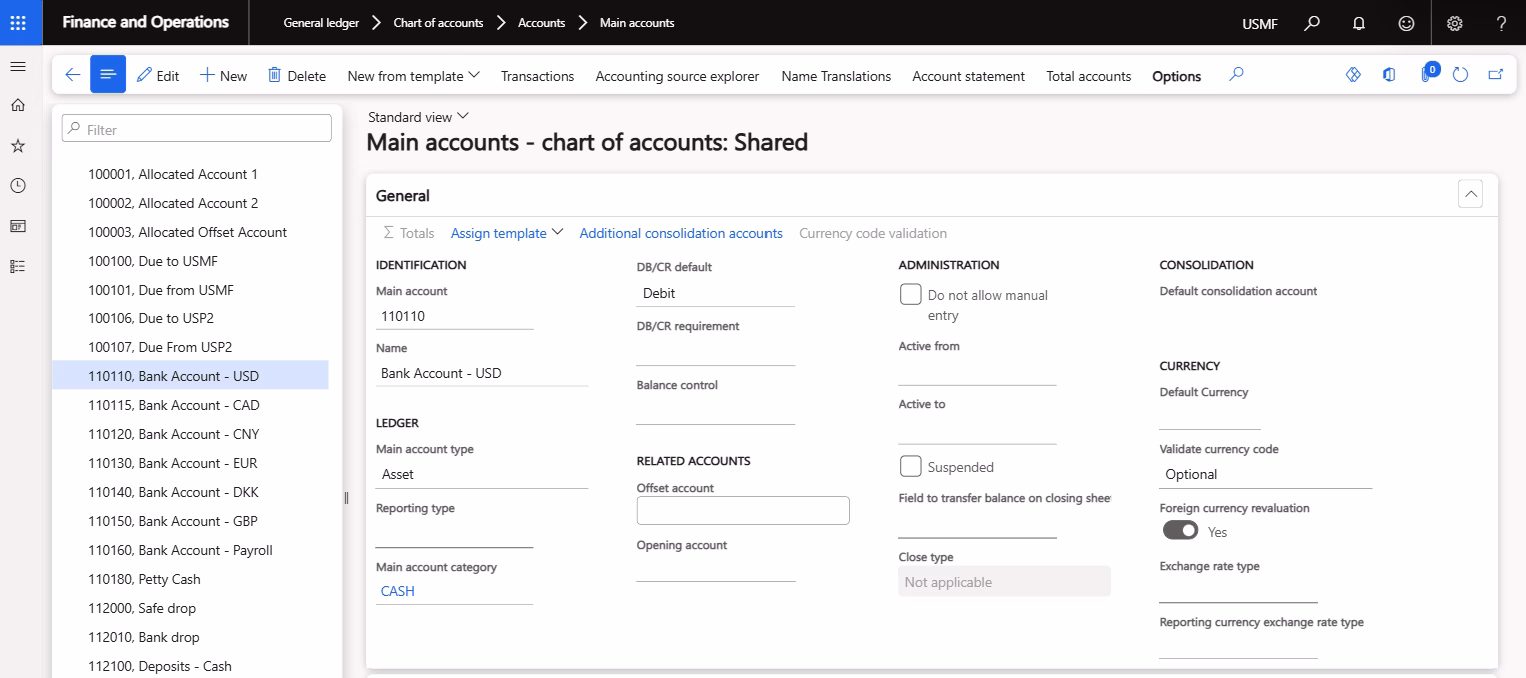Open Workspaces icon in sidebar
The image size is (1526, 678).
[17, 226]
